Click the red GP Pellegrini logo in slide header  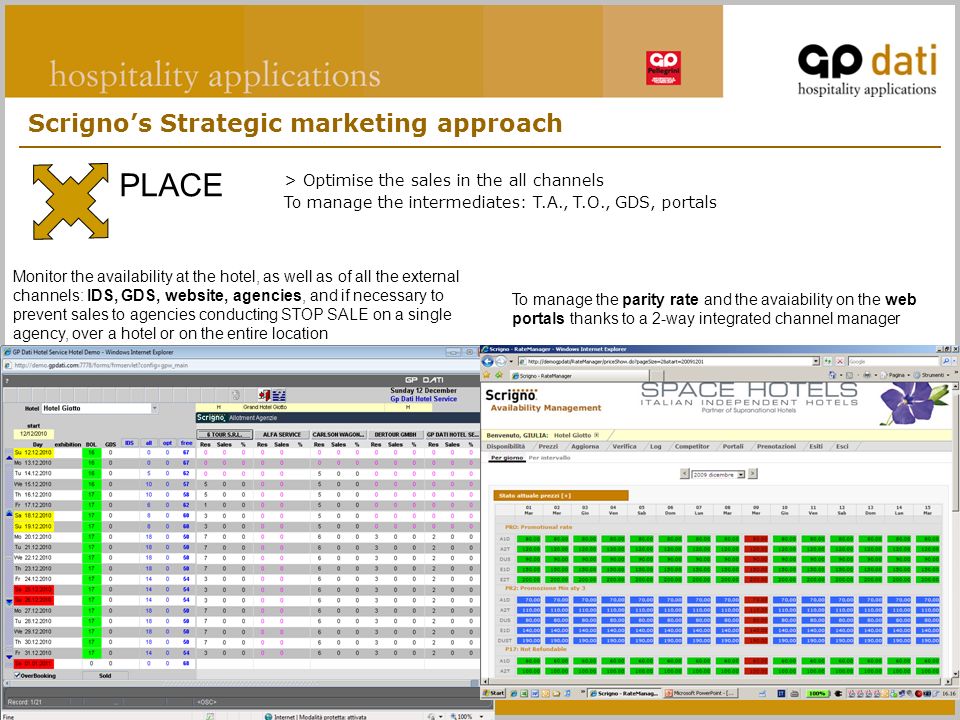click(x=663, y=68)
